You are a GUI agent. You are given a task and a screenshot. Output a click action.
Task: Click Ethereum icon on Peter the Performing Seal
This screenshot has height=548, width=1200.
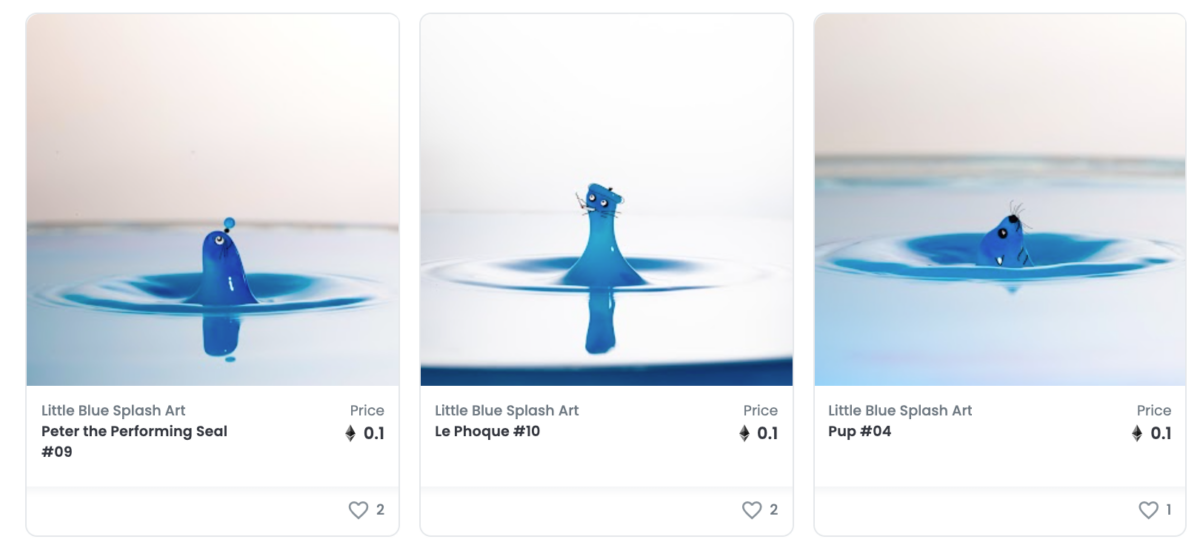pos(350,433)
